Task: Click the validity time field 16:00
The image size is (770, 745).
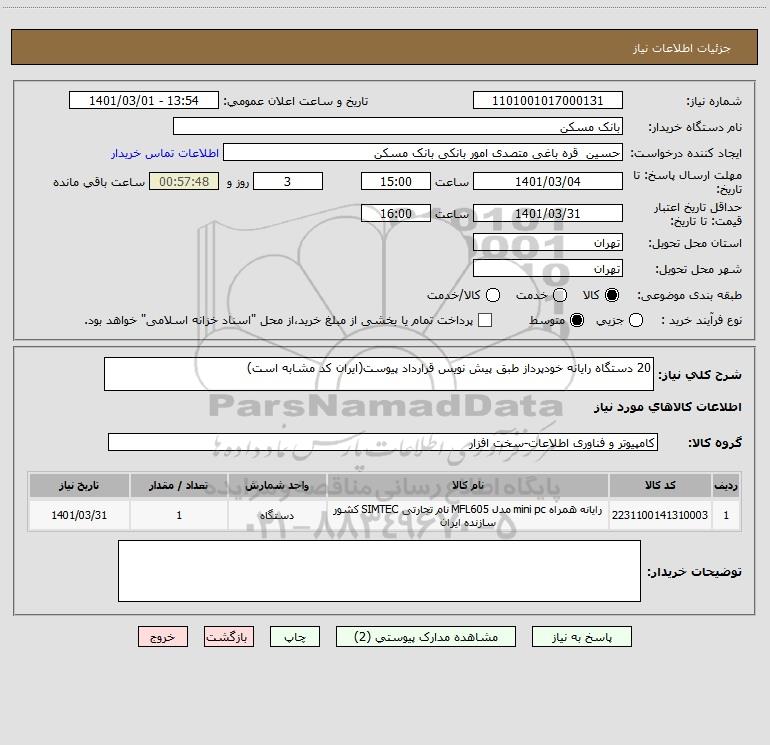Action: pos(396,213)
